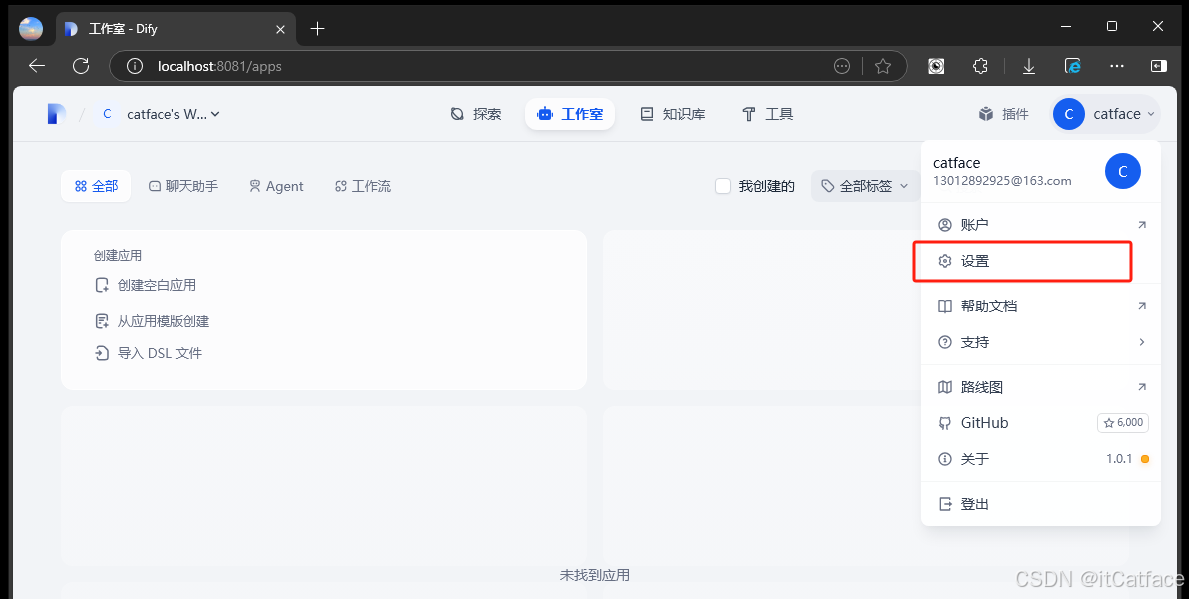This screenshot has width=1189, height=599.
Task: Click the 路线图 map icon
Action: coord(945,387)
